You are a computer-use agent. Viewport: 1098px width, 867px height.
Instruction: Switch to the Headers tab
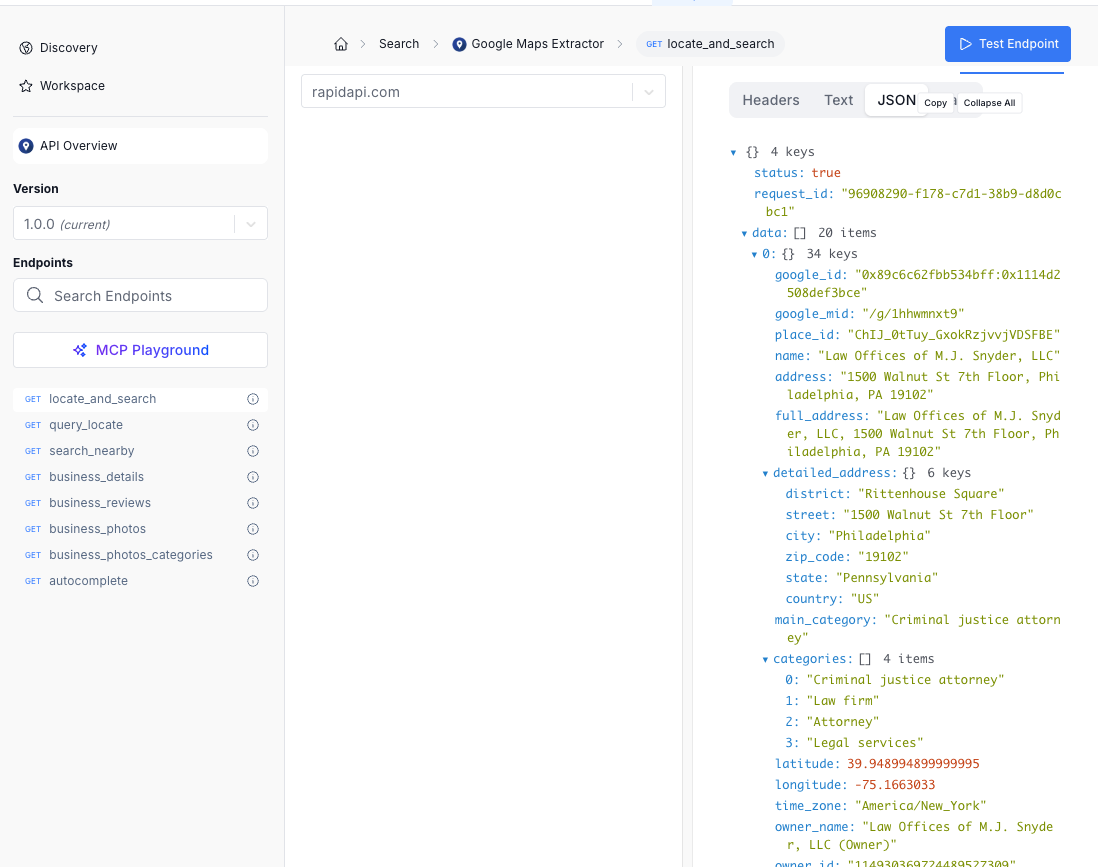[x=770, y=100]
